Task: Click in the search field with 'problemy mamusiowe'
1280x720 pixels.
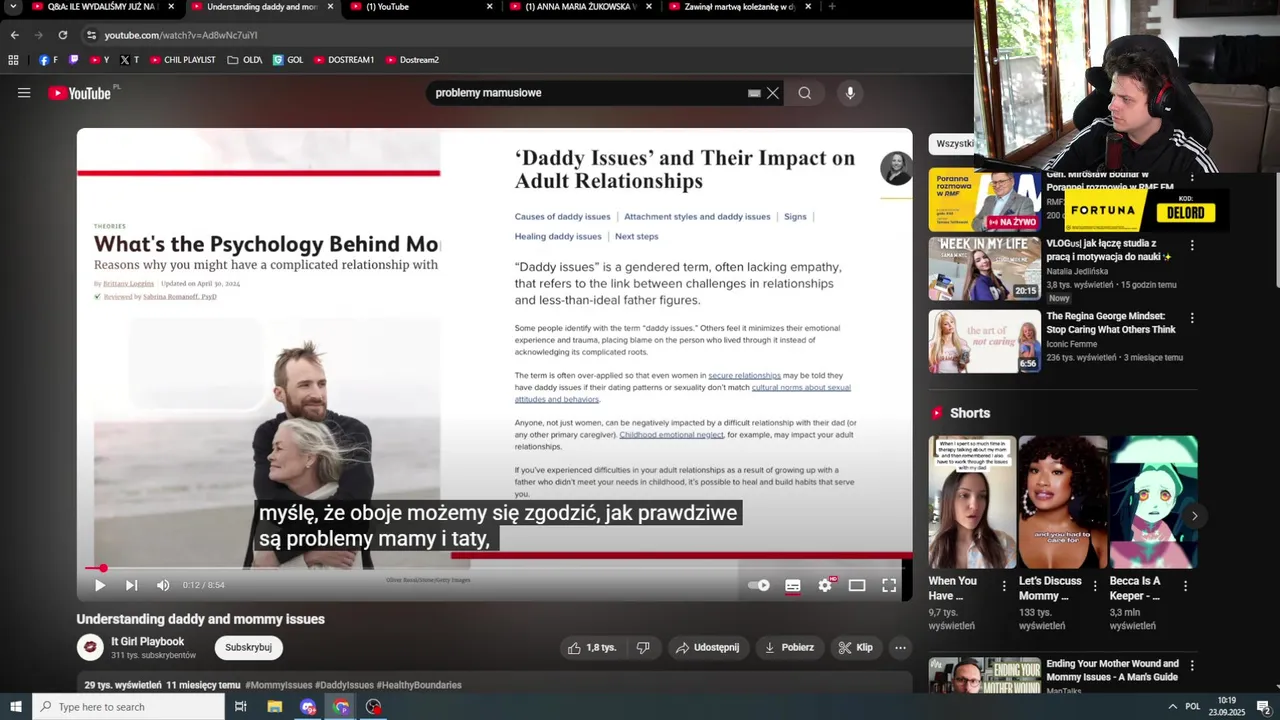Action: click(x=590, y=93)
